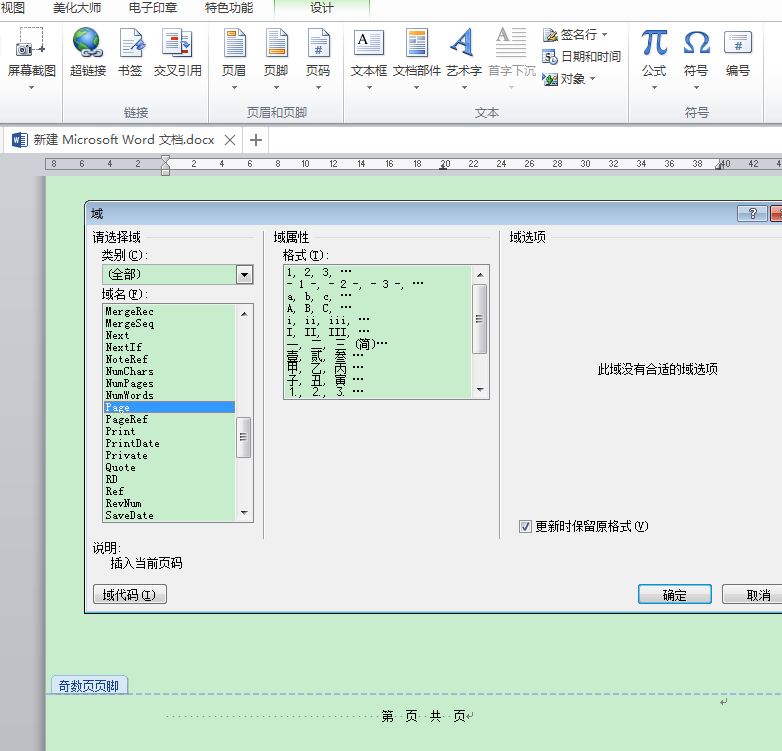Switch to the Design (设计) tab
This screenshot has height=751, width=782.
[322, 8]
